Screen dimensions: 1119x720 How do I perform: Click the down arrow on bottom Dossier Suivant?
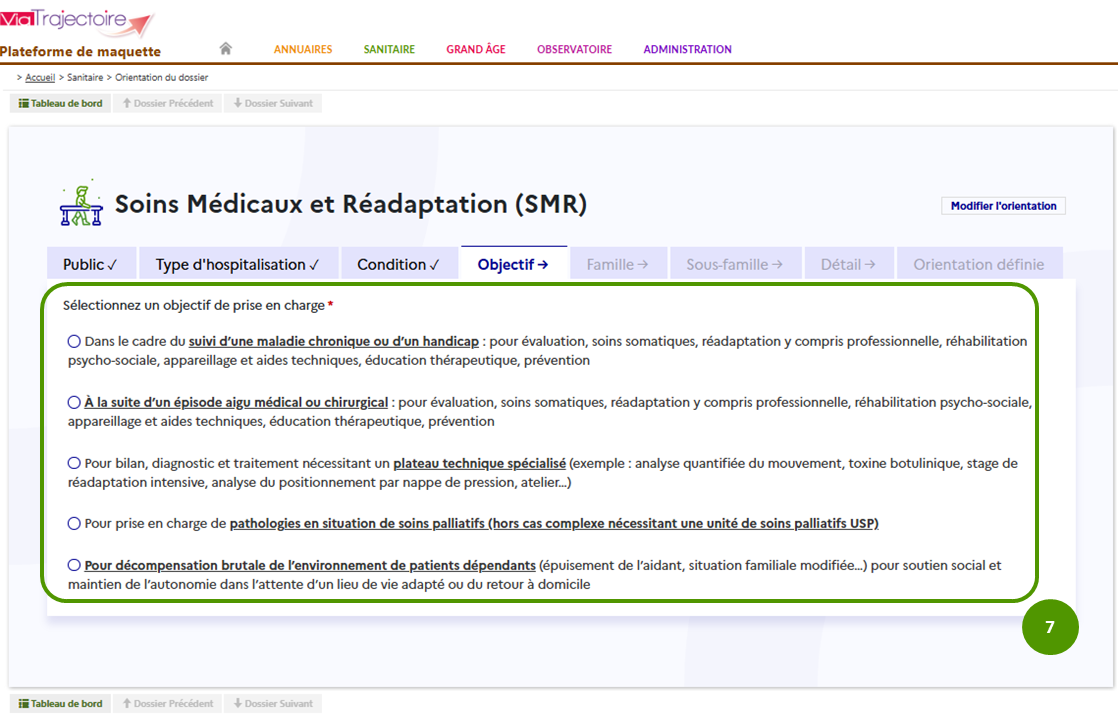pyautogui.click(x=238, y=704)
